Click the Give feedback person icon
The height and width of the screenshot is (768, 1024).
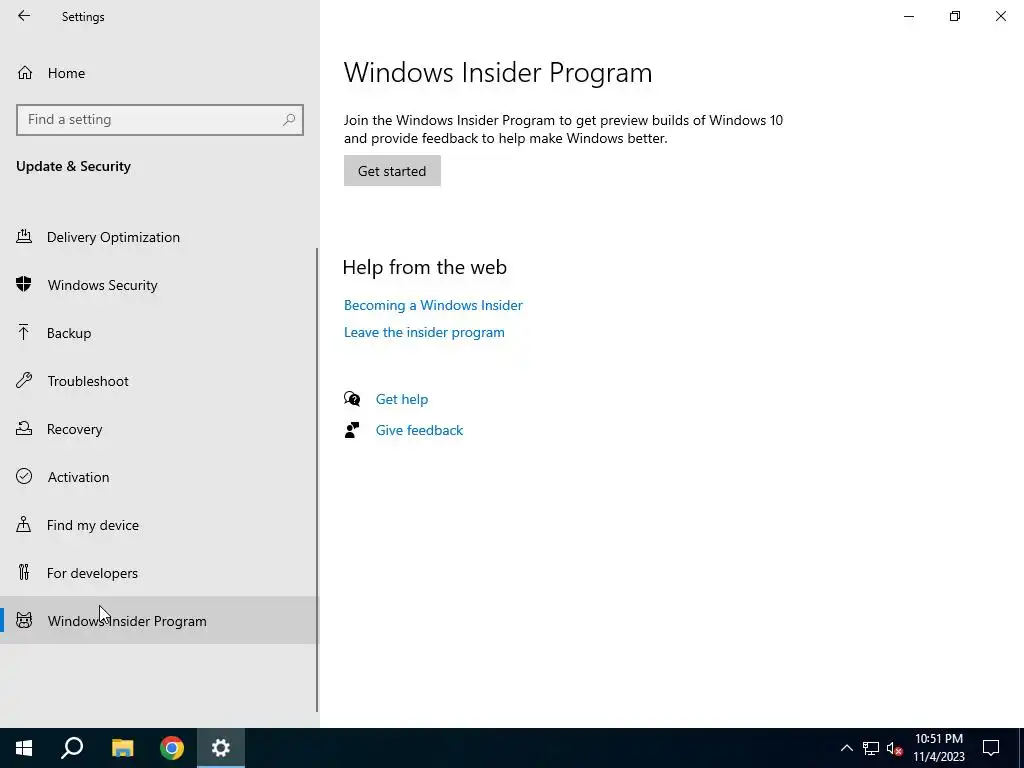point(352,430)
